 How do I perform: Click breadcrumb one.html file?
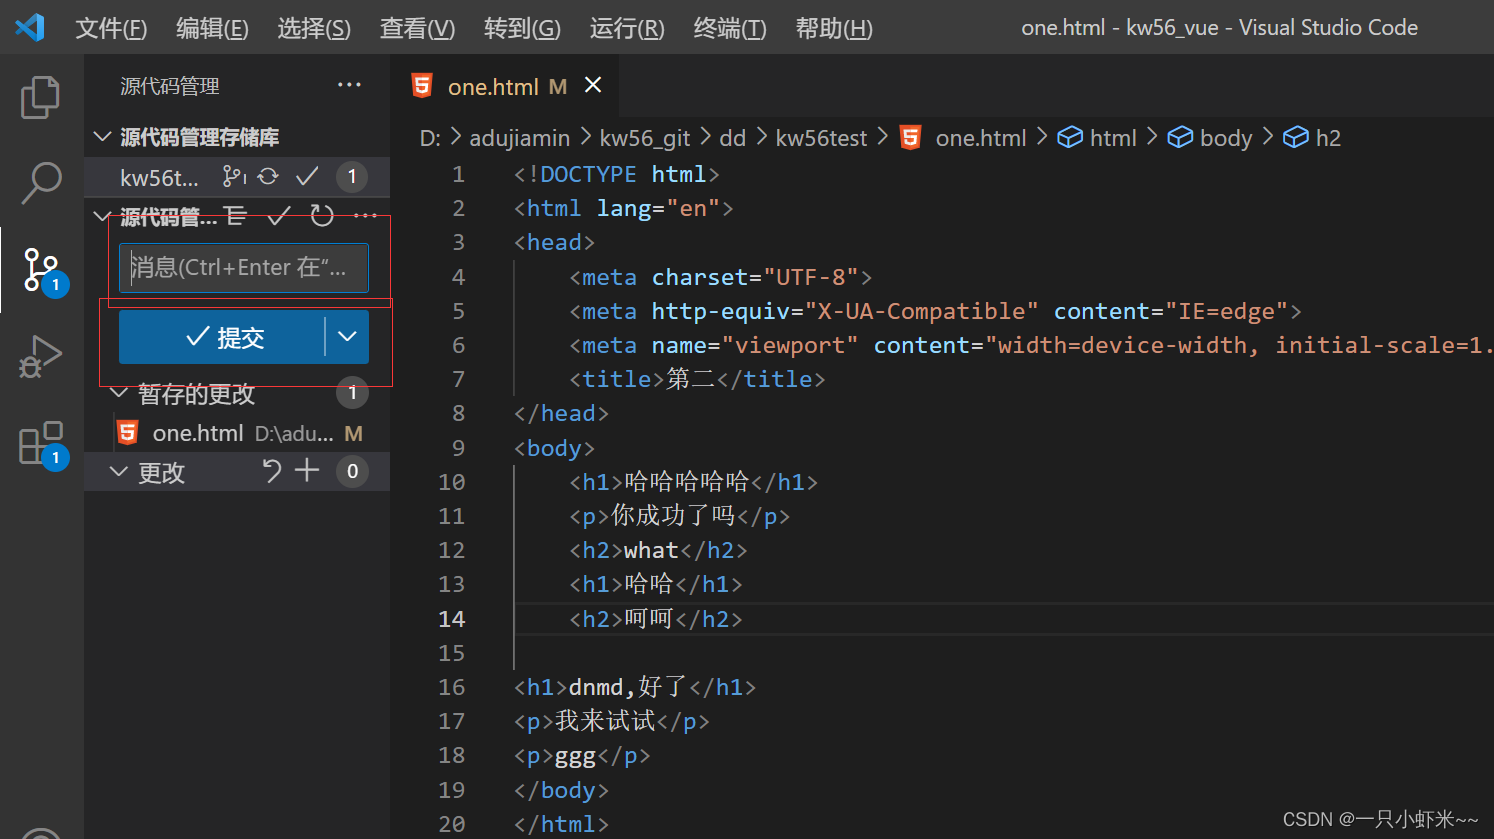[x=981, y=138]
